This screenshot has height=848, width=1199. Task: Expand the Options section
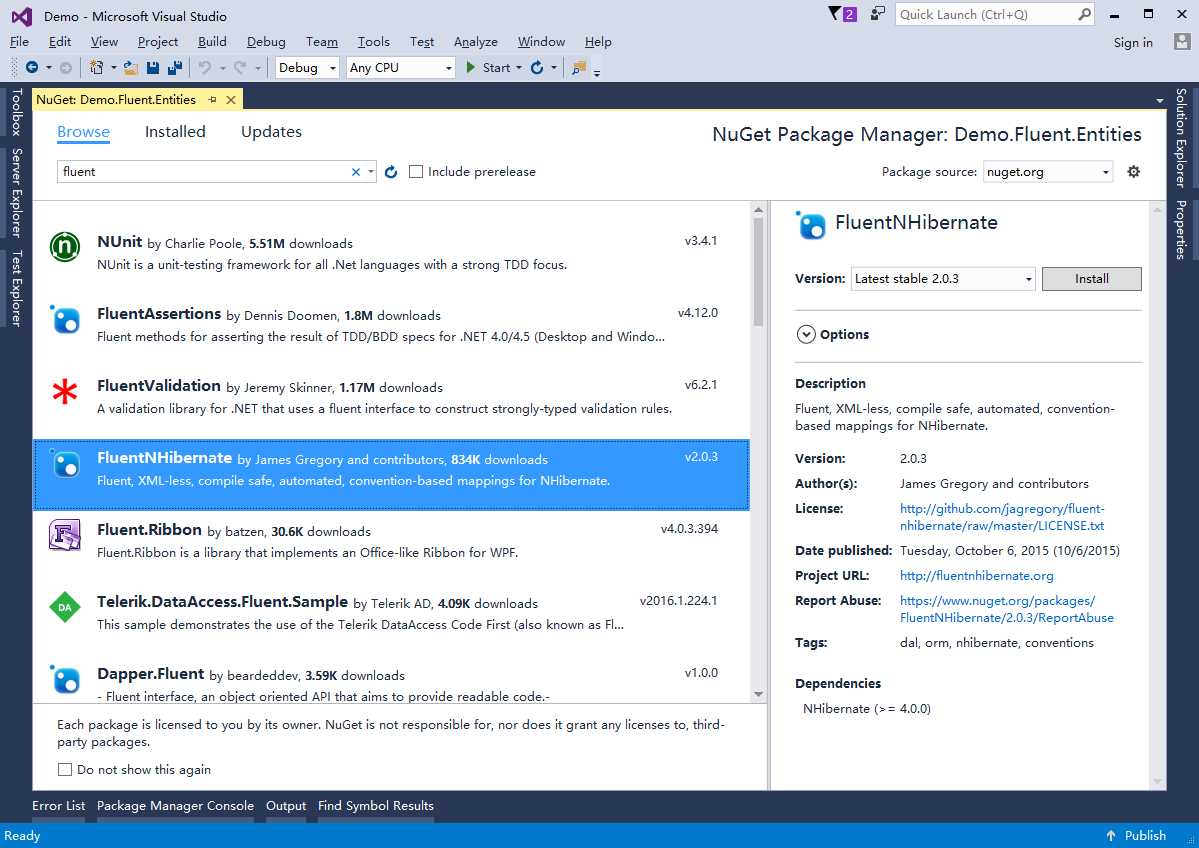[806, 334]
